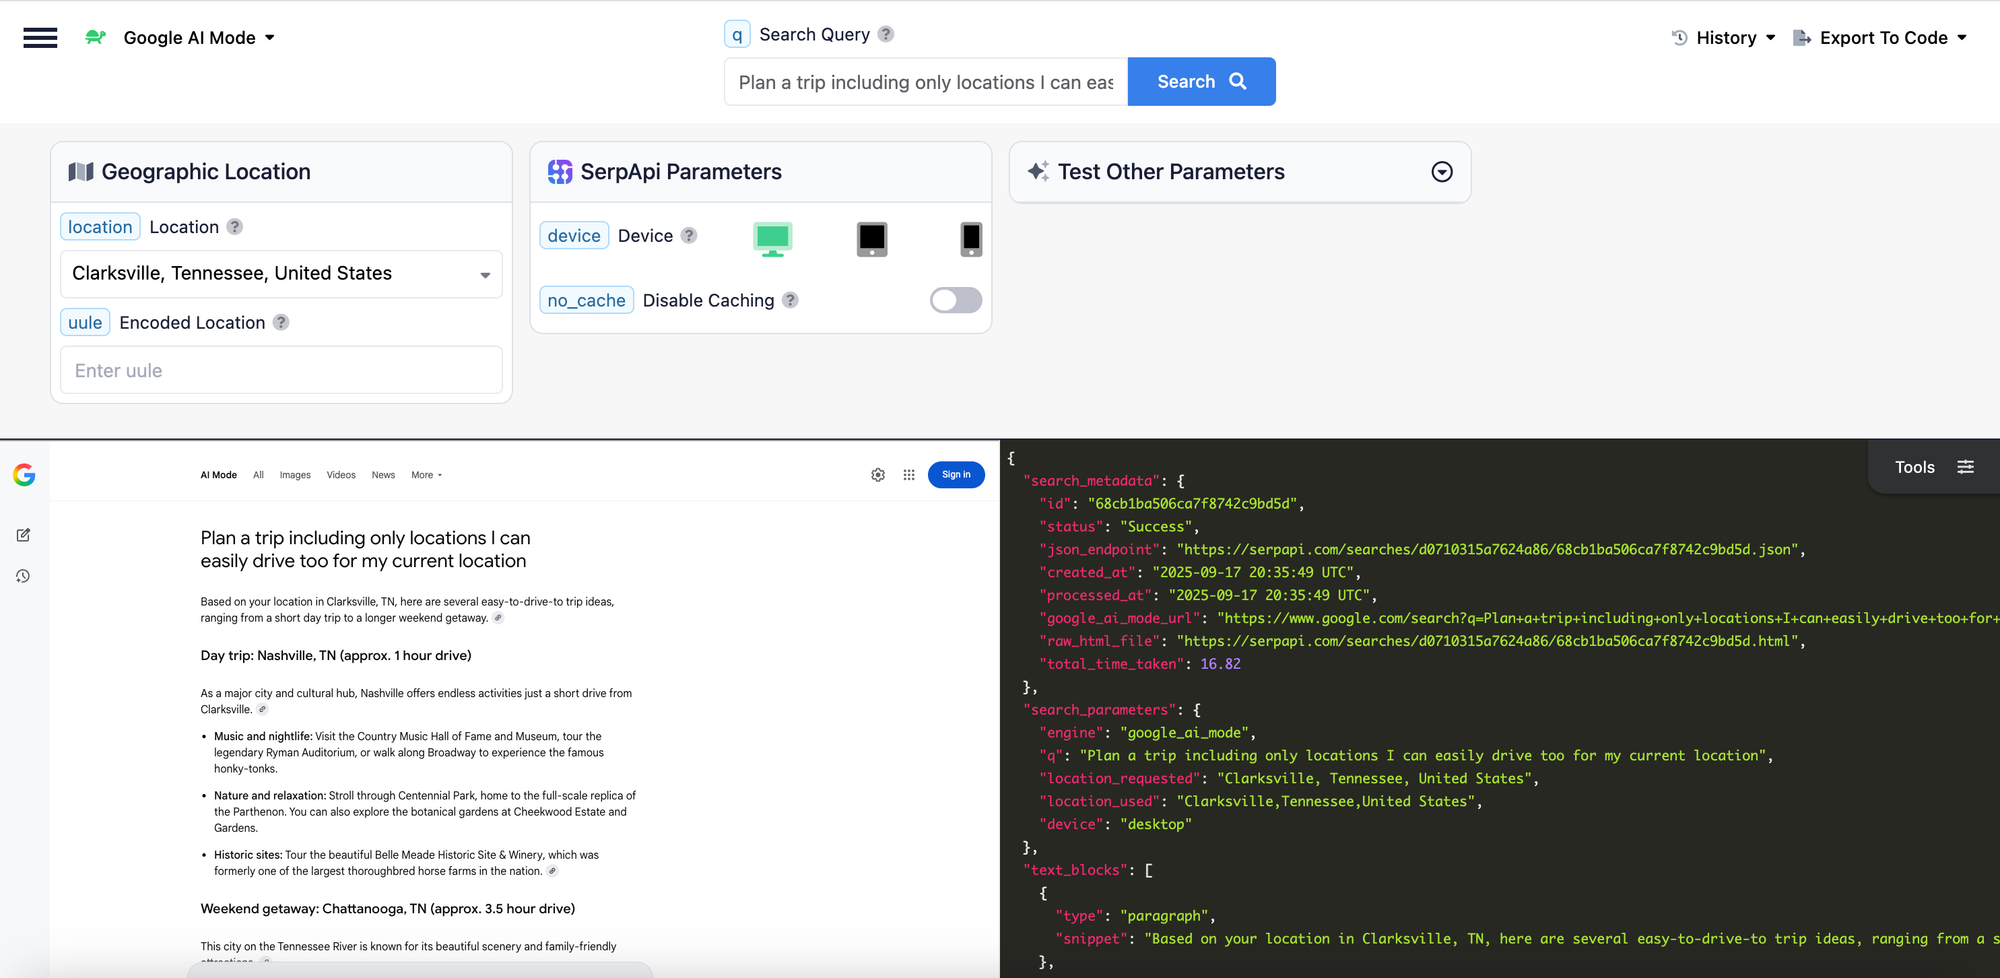Image resolution: width=2000 pixels, height=978 pixels.
Task: Click the link icon after the Nashville hub sentence
Action: point(262,710)
